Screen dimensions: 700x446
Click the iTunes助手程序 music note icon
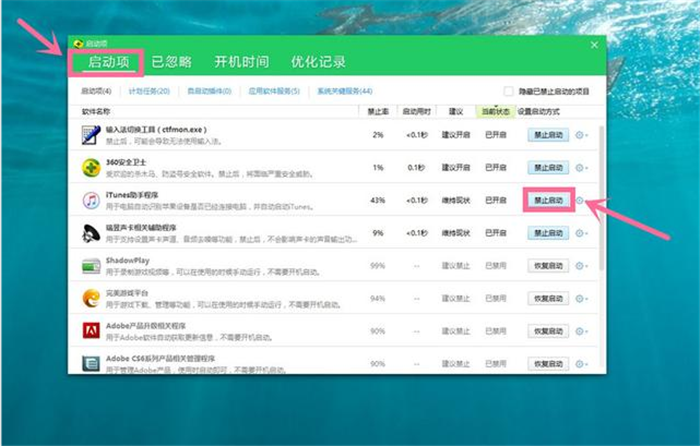[91, 200]
